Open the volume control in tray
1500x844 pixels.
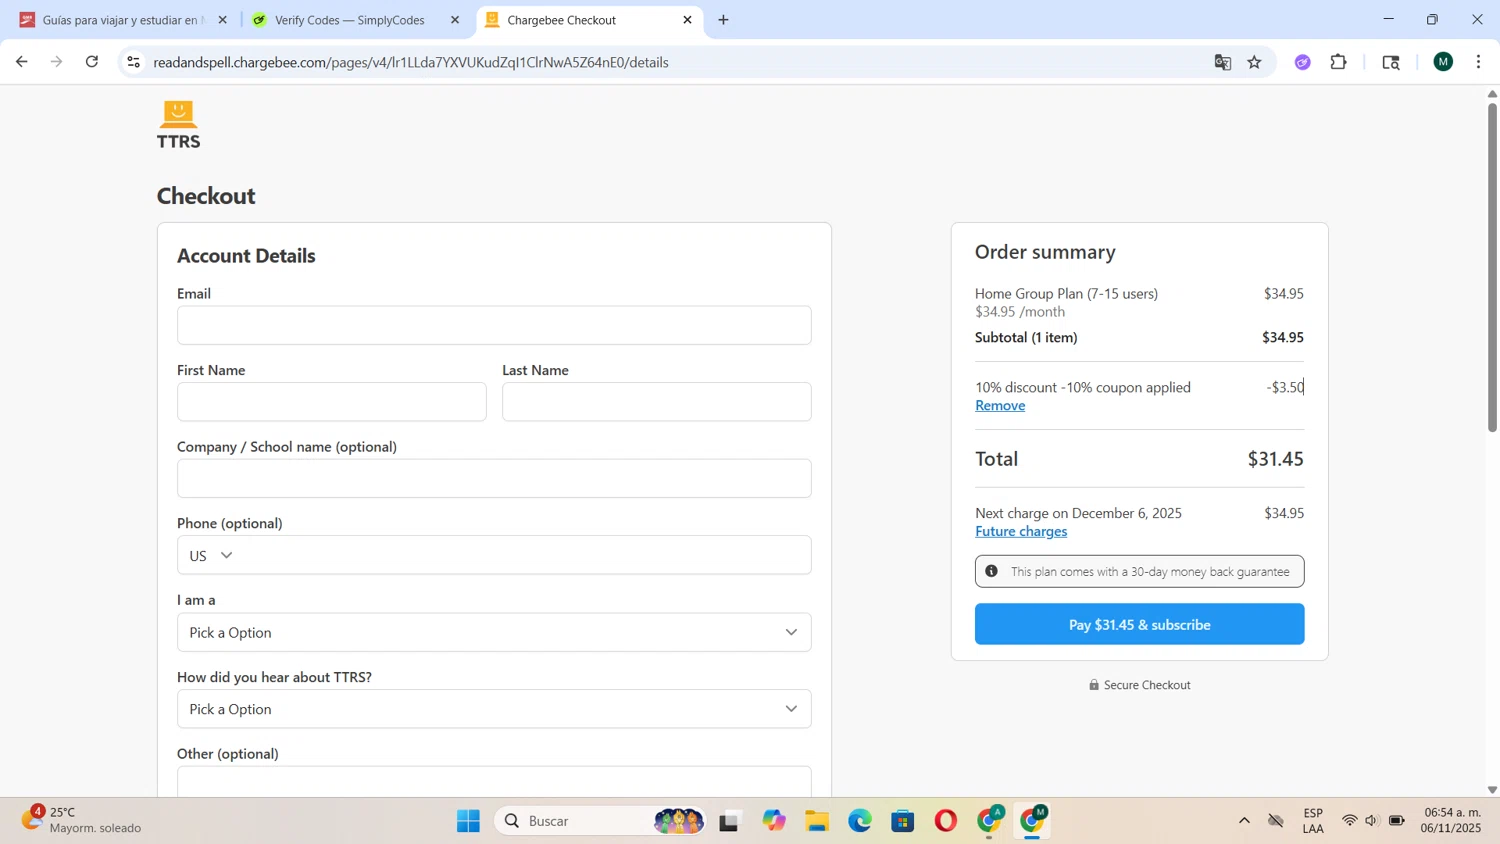1371,821
